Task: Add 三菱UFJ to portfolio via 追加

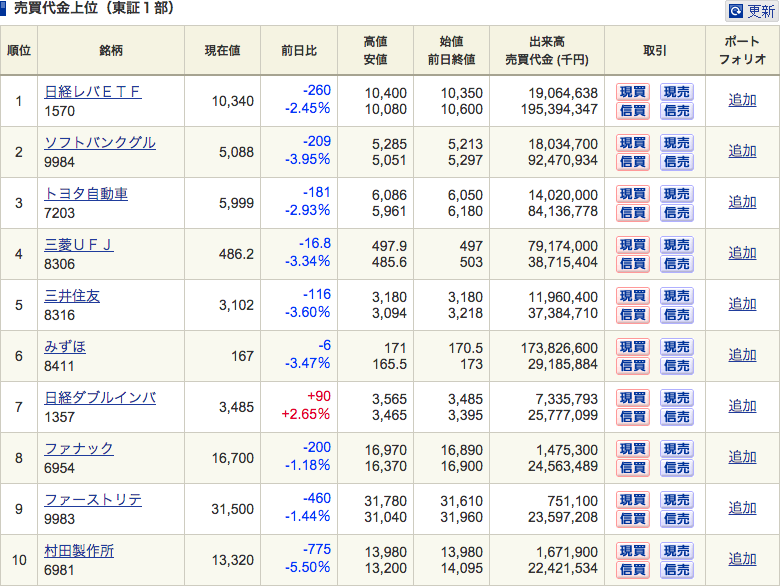Action: coord(742,253)
